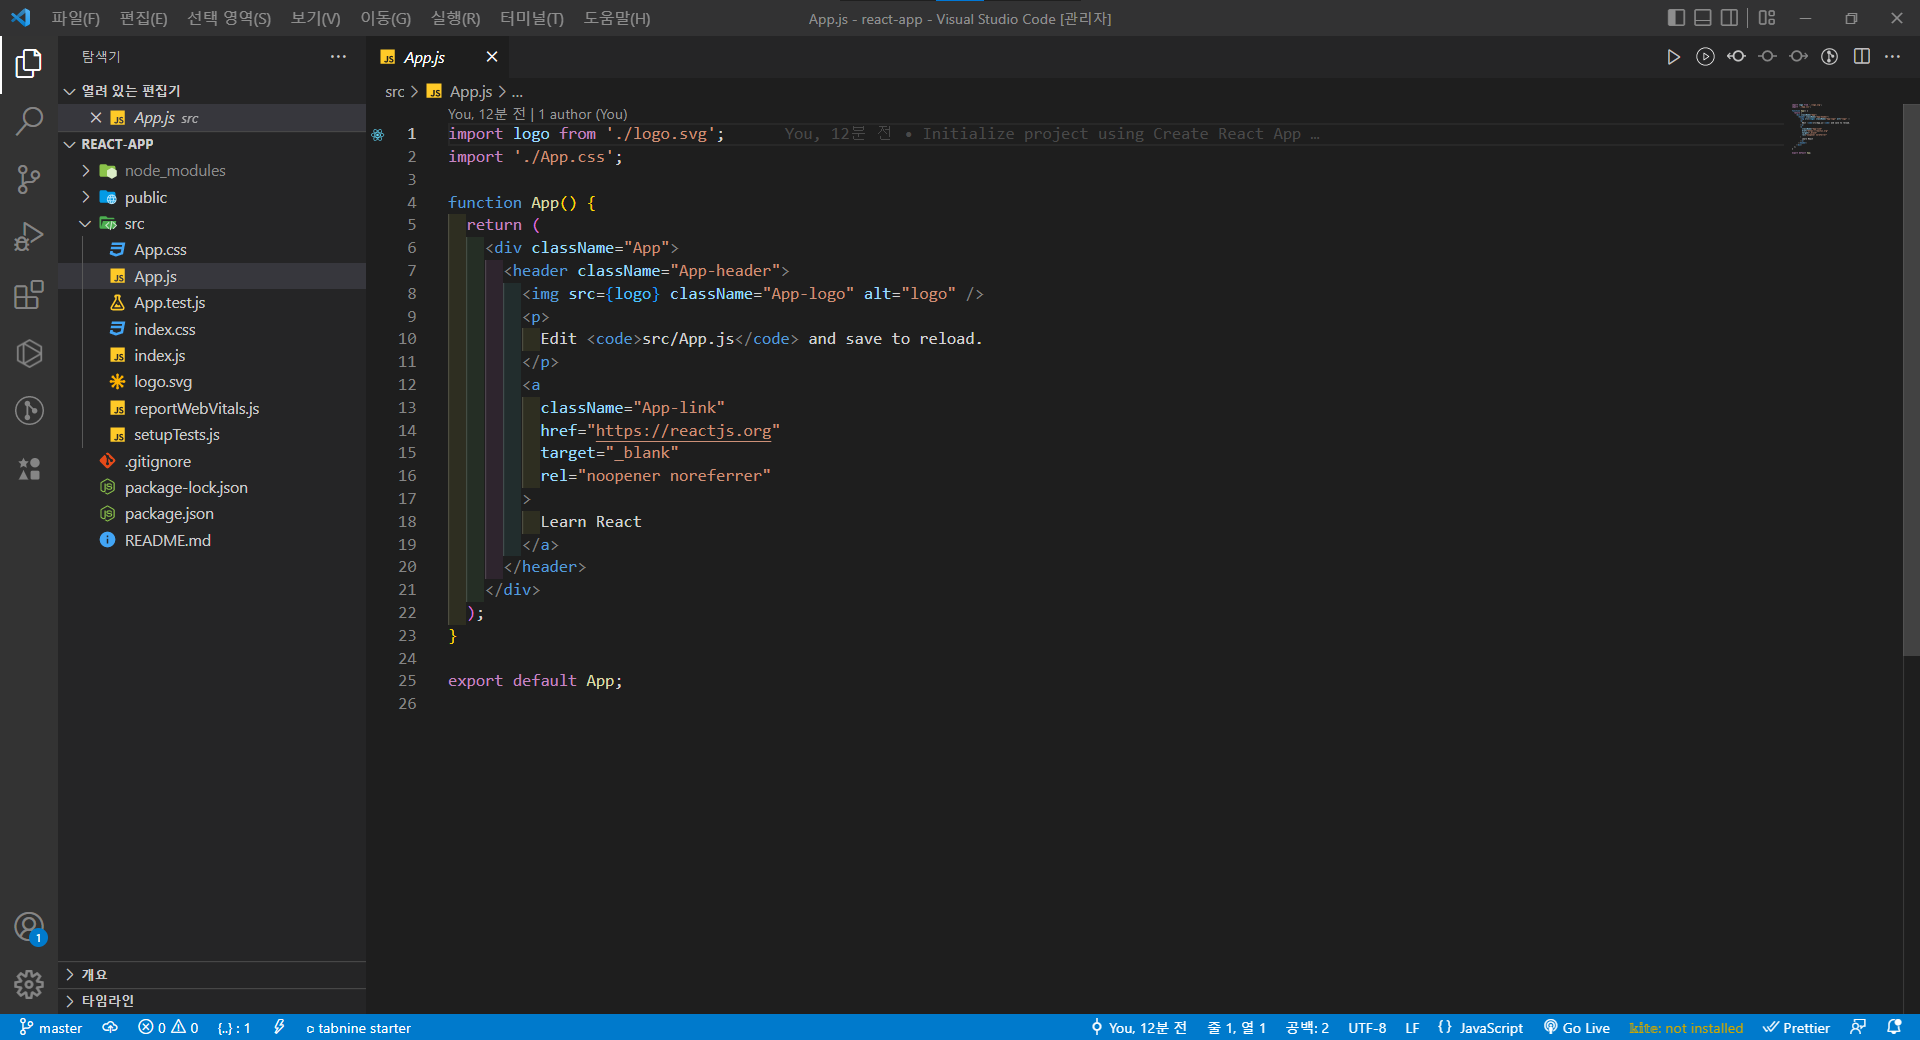Open setupTests.js file
Image resolution: width=1920 pixels, height=1040 pixels.
tap(212, 435)
